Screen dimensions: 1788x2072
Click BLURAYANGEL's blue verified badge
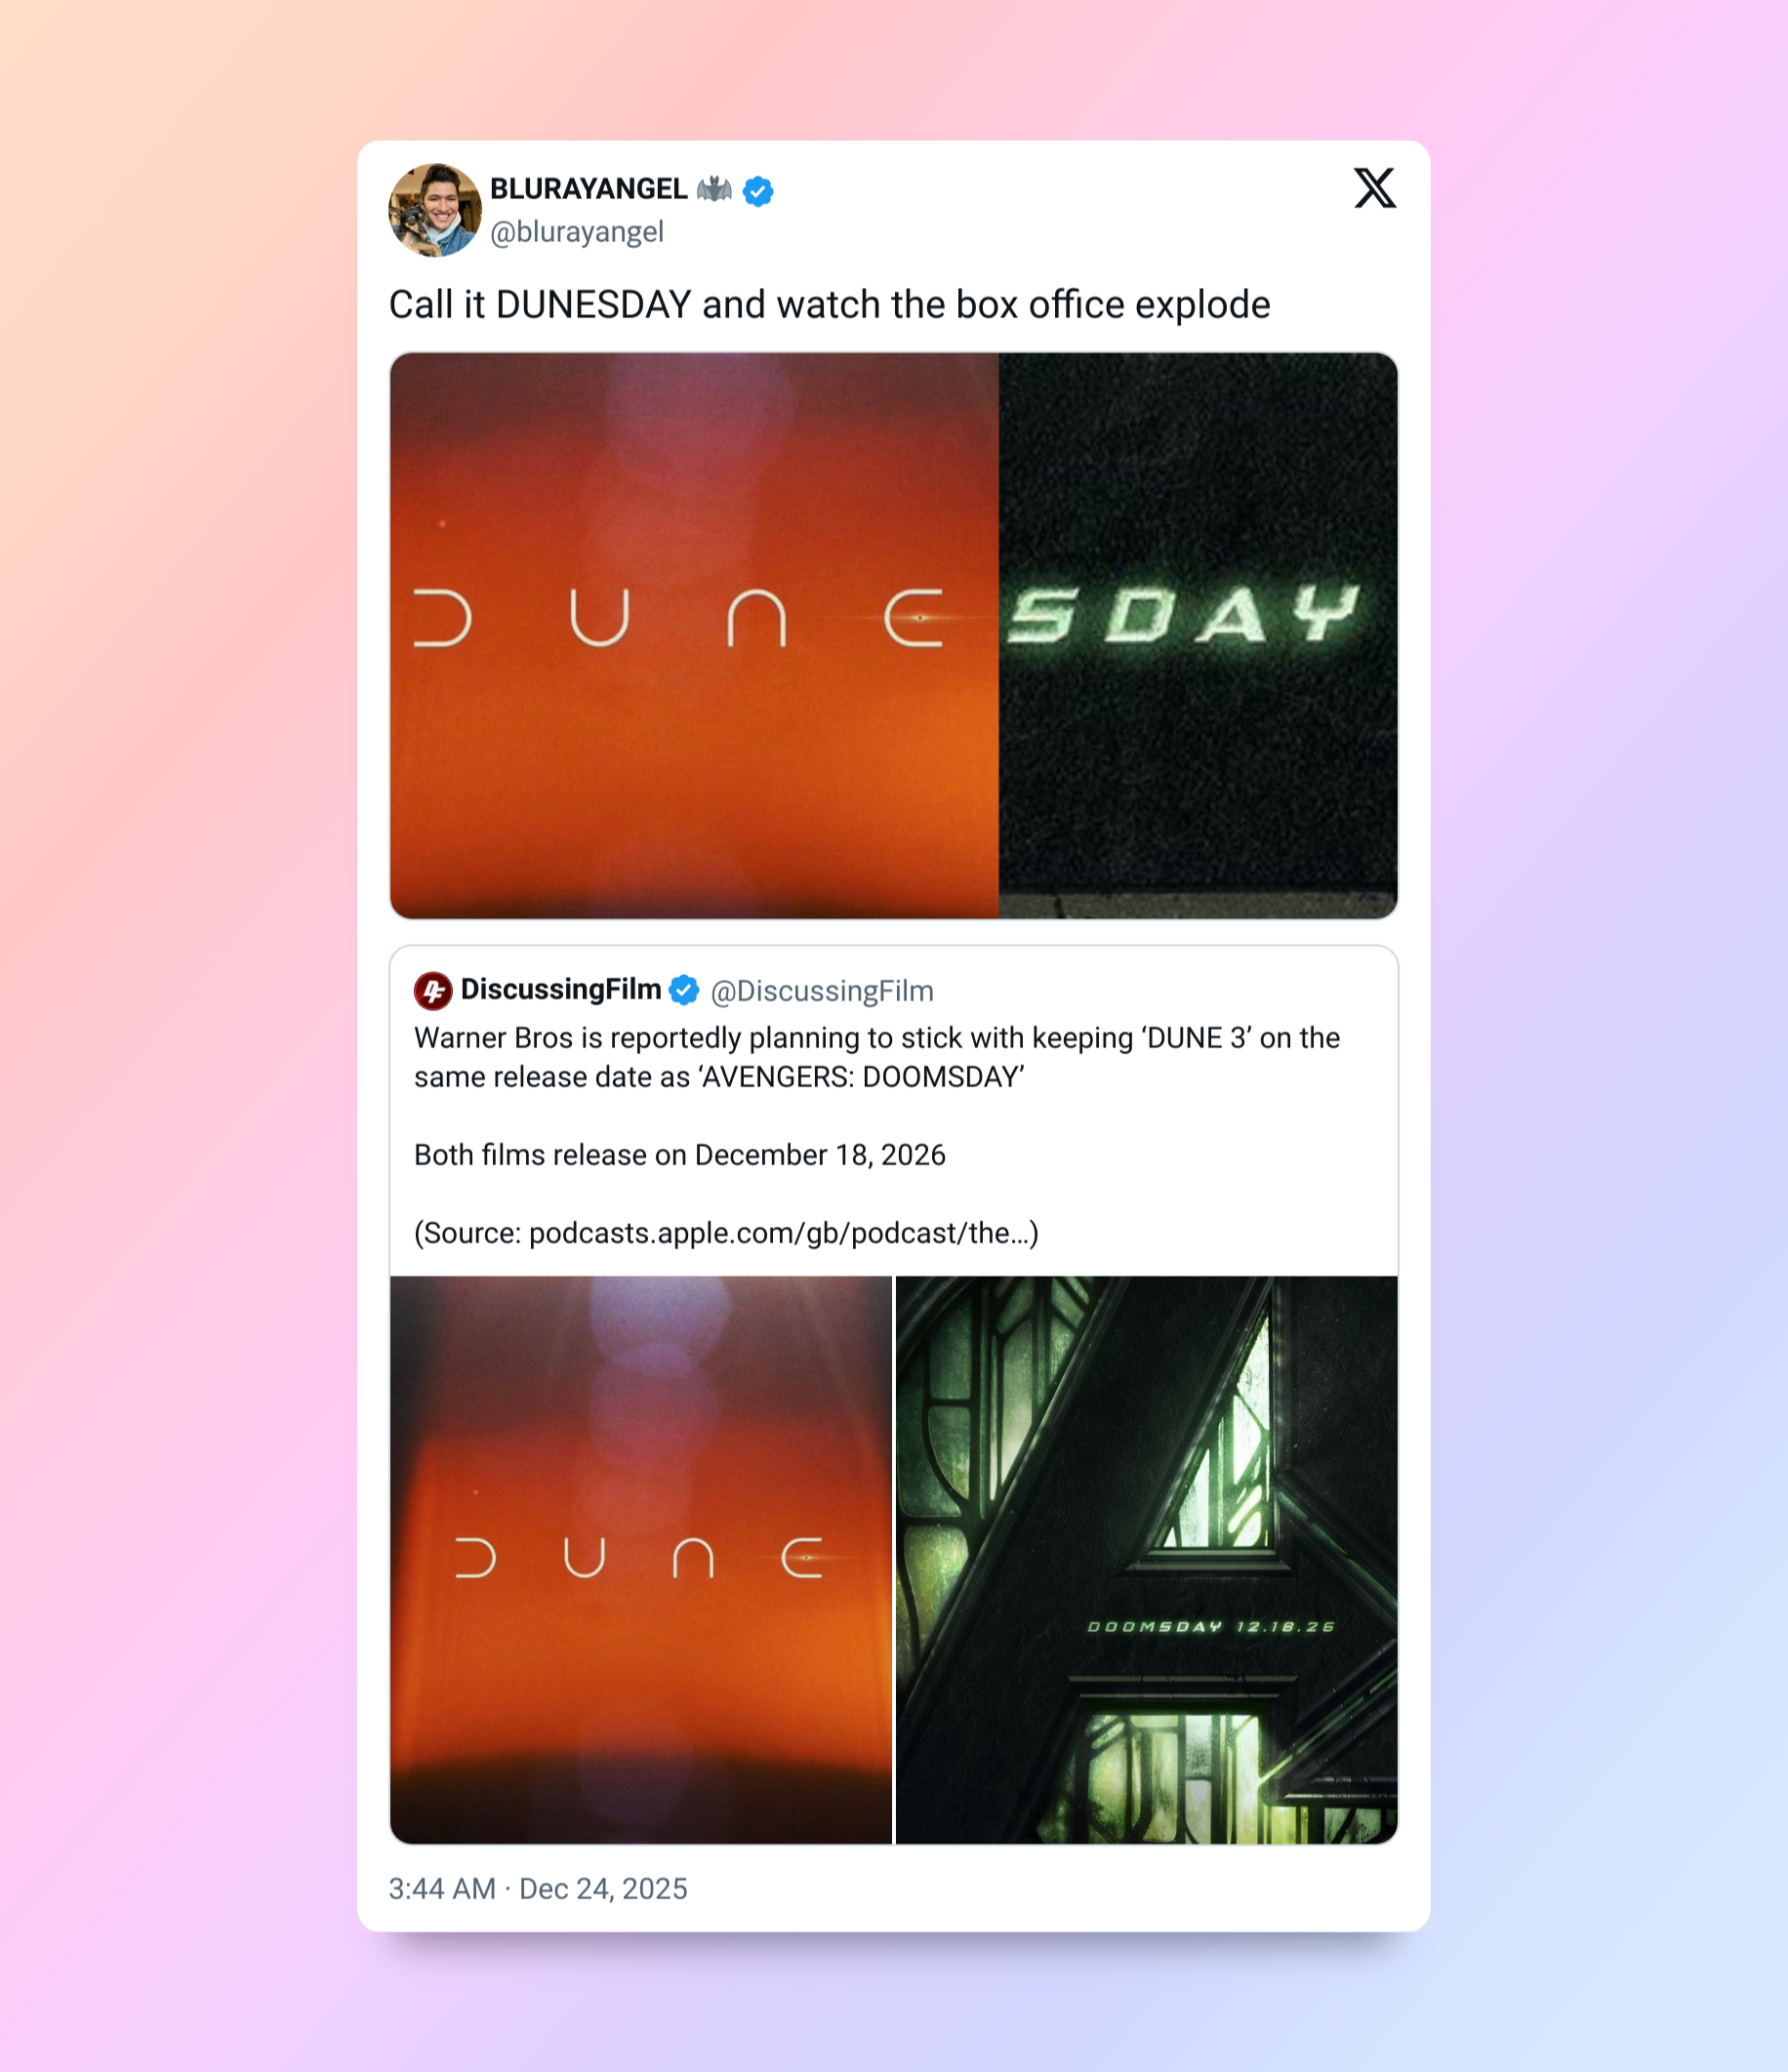pos(758,190)
